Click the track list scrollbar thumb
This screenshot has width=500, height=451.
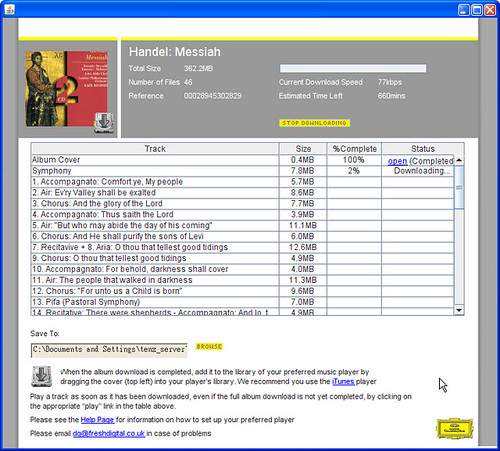coord(459,187)
